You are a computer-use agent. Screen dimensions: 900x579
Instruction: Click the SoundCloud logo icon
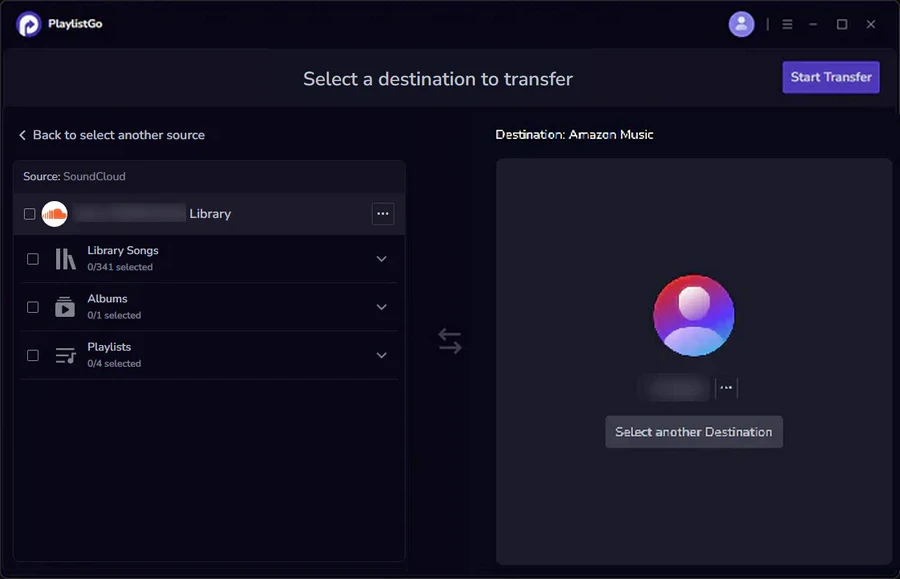pyautogui.click(x=55, y=214)
